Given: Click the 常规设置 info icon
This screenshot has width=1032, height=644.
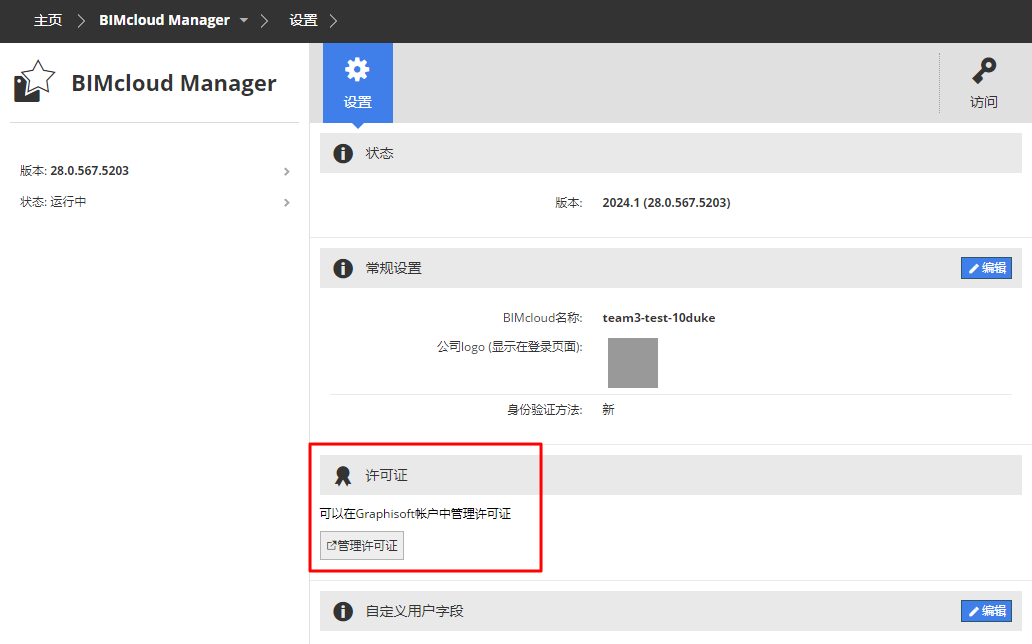Looking at the screenshot, I should (x=343, y=269).
